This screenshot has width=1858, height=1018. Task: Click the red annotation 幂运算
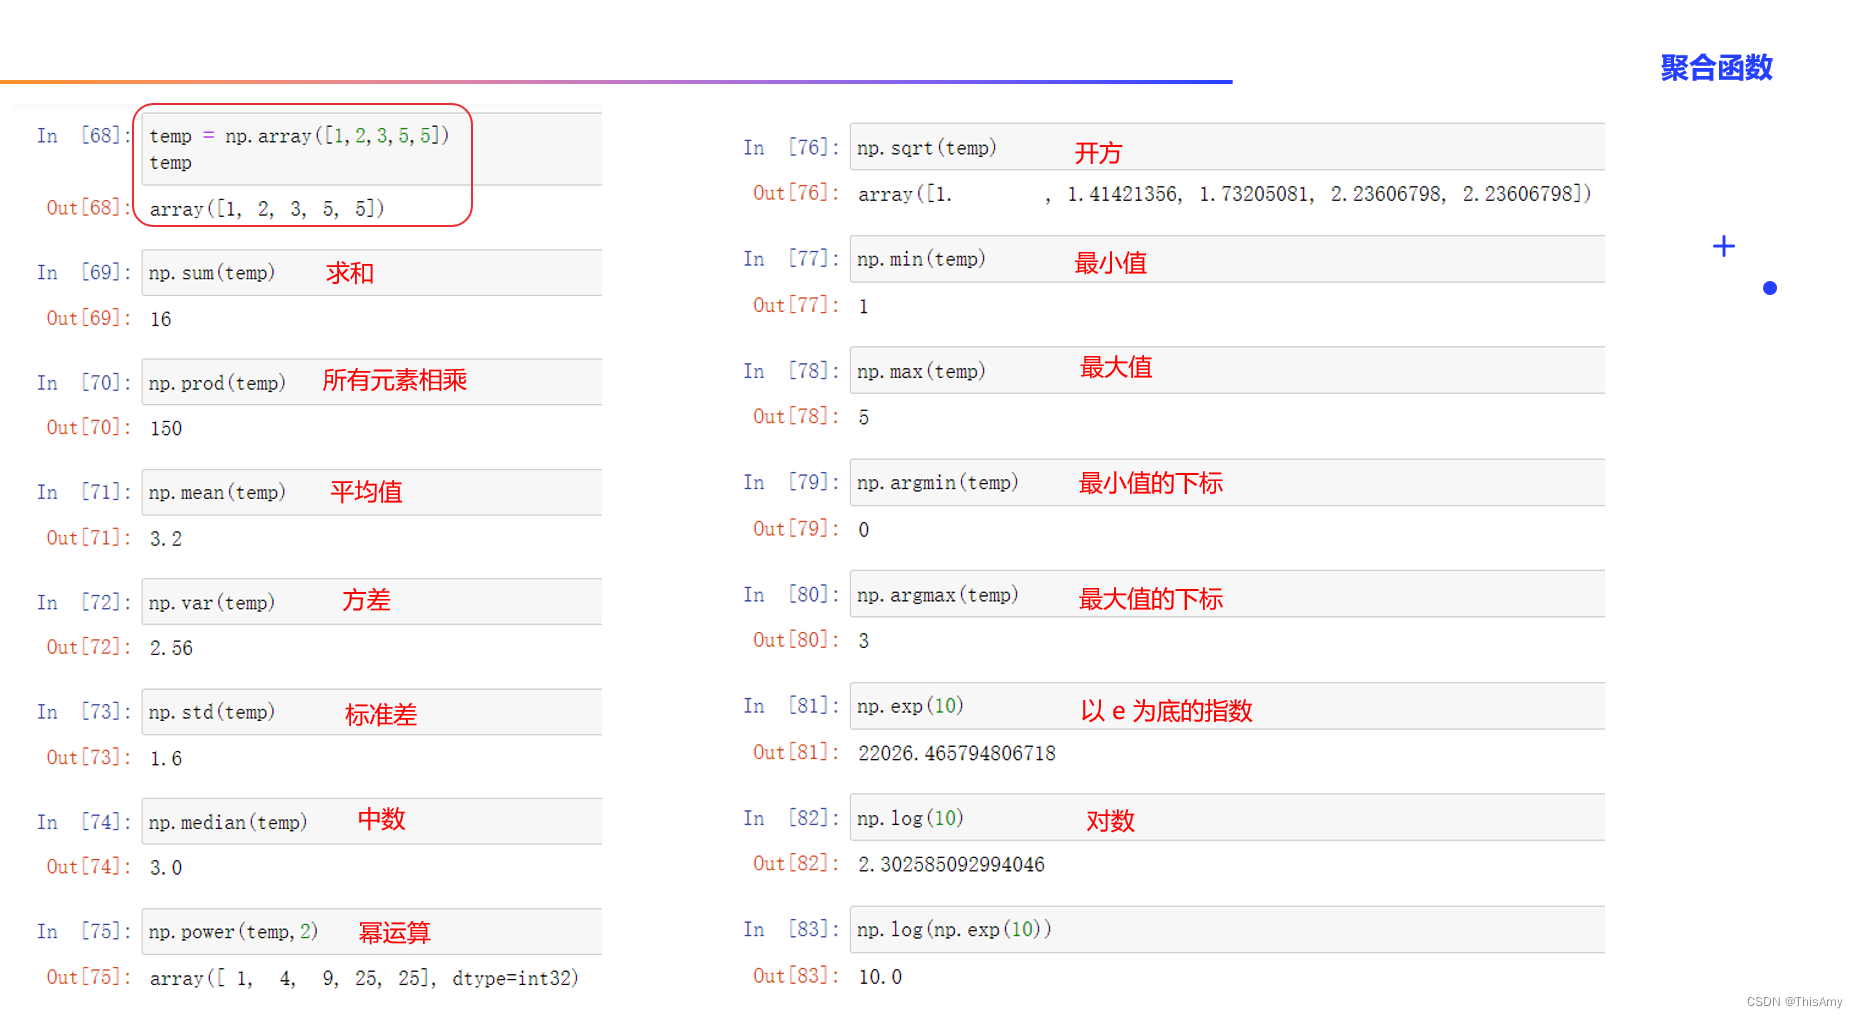(395, 933)
